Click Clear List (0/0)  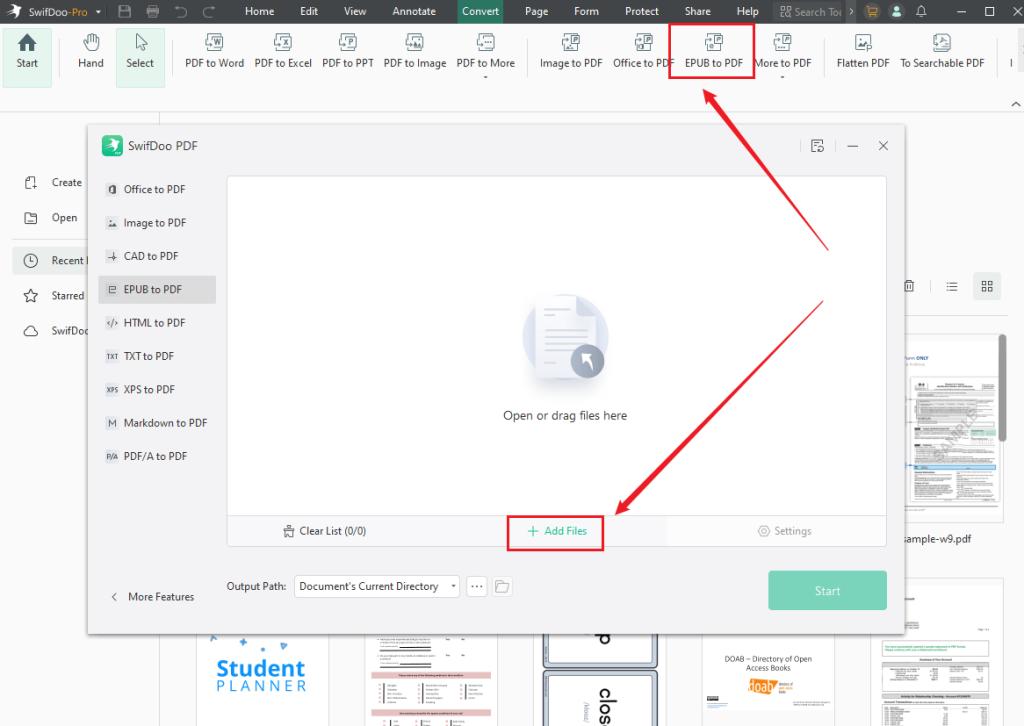(325, 531)
